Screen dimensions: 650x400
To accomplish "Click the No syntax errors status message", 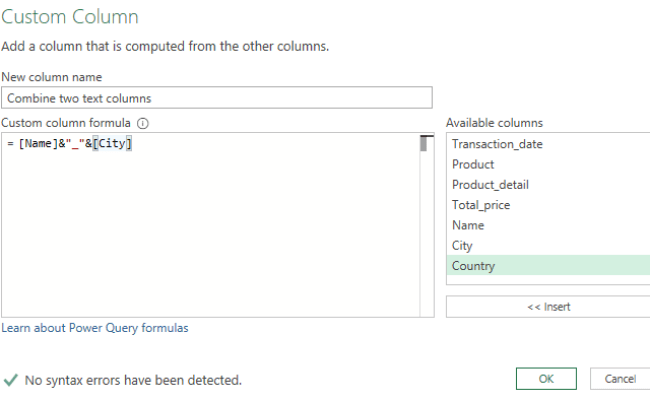I will pyautogui.click(x=133, y=380).
